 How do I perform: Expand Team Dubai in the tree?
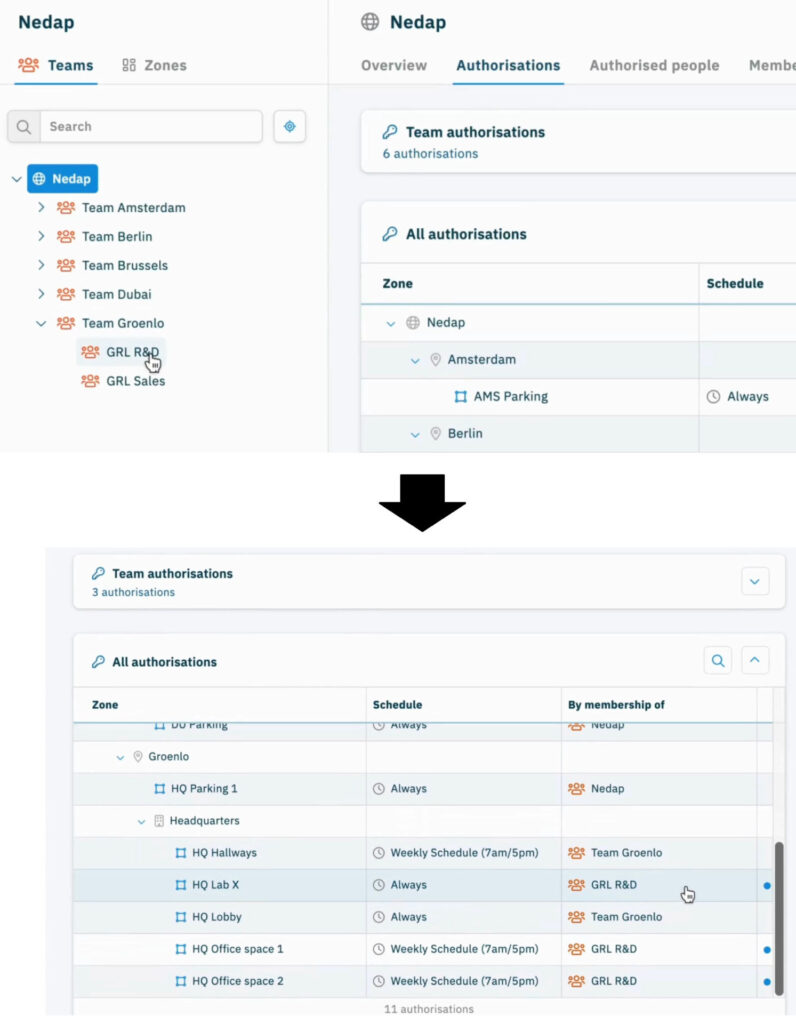[x=41, y=294]
